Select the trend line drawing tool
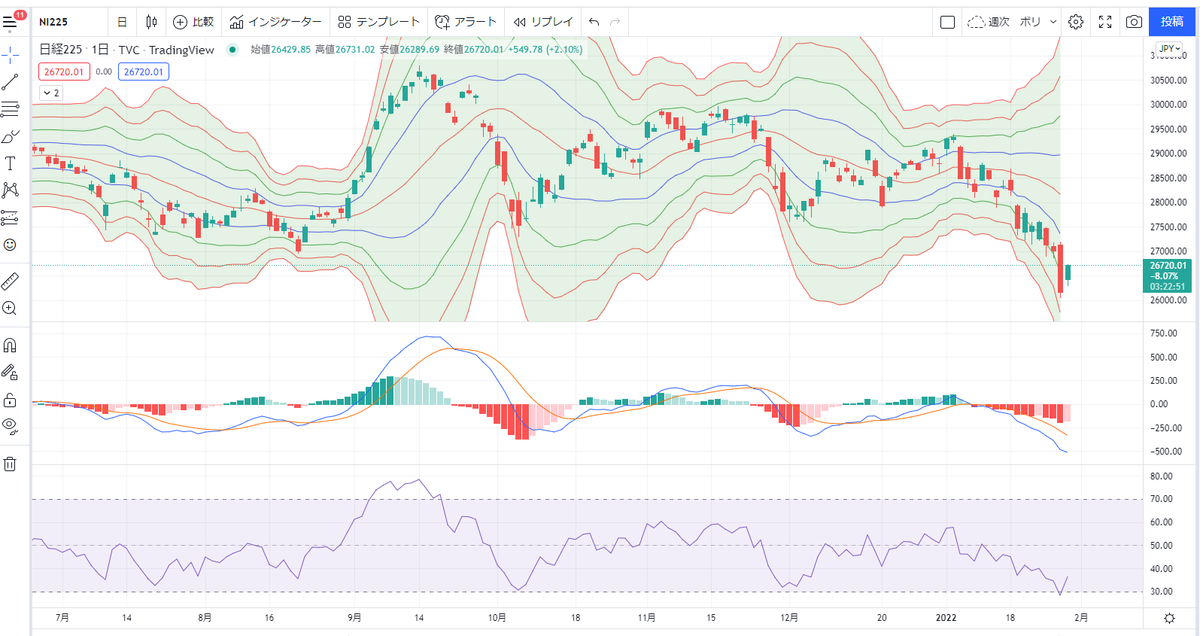 [10, 81]
